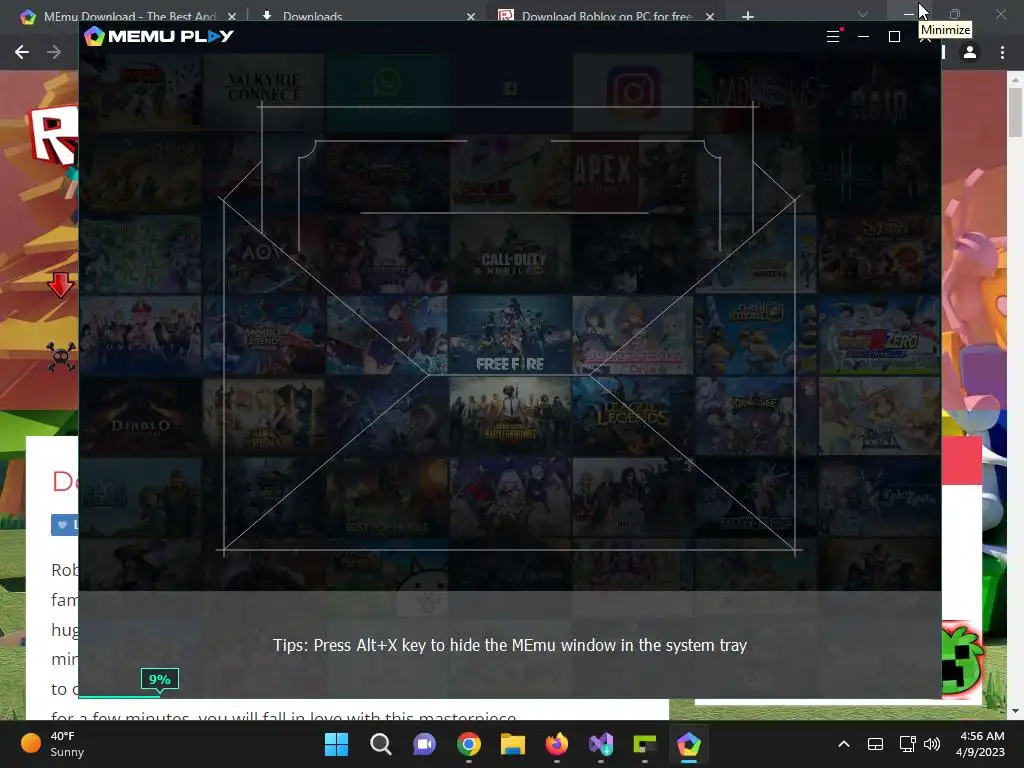
Task: Click the Valkyrie Connect thumbnail
Action: (x=263, y=92)
